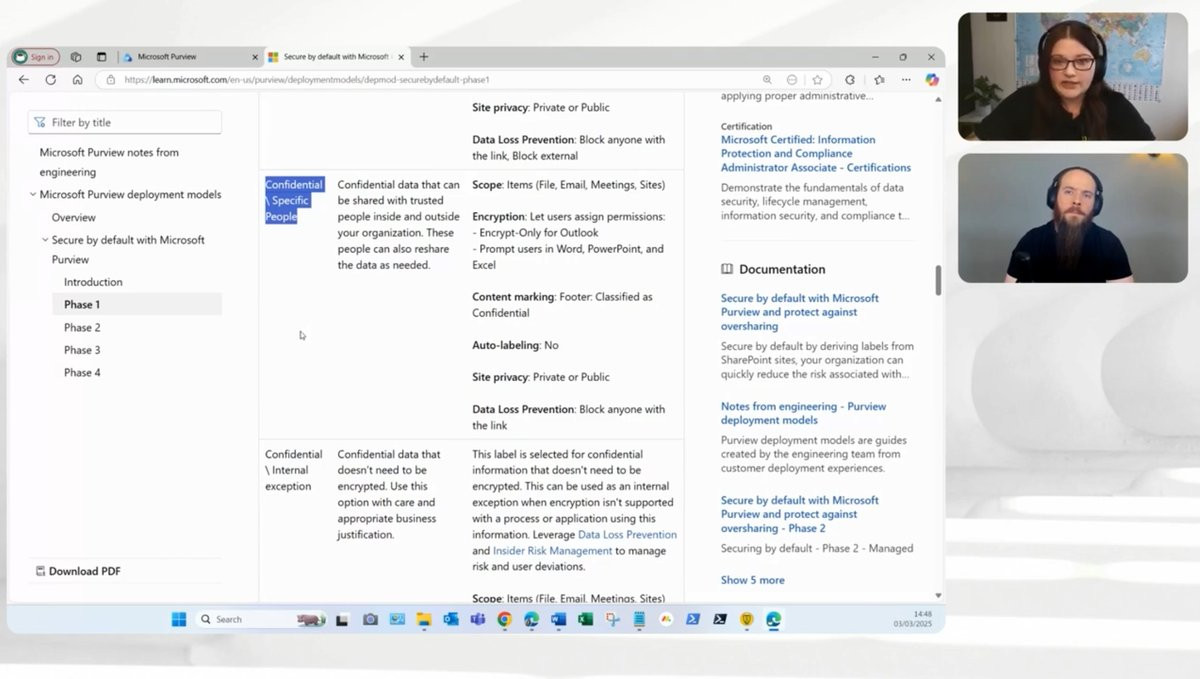Open Microsoft Purview notes from engineering
1200x679 pixels.
pos(109,162)
